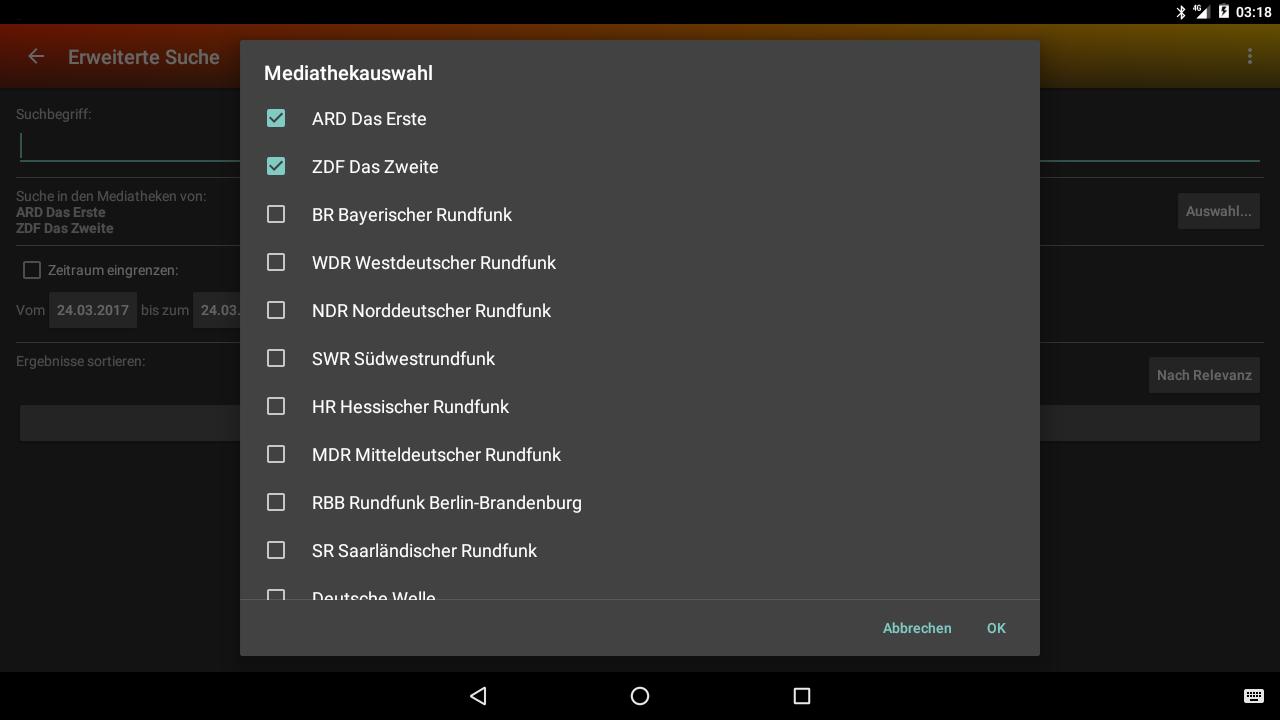
Task: Toggle Zeitraum eingrenzen checkbox
Action: pyautogui.click(x=32, y=270)
